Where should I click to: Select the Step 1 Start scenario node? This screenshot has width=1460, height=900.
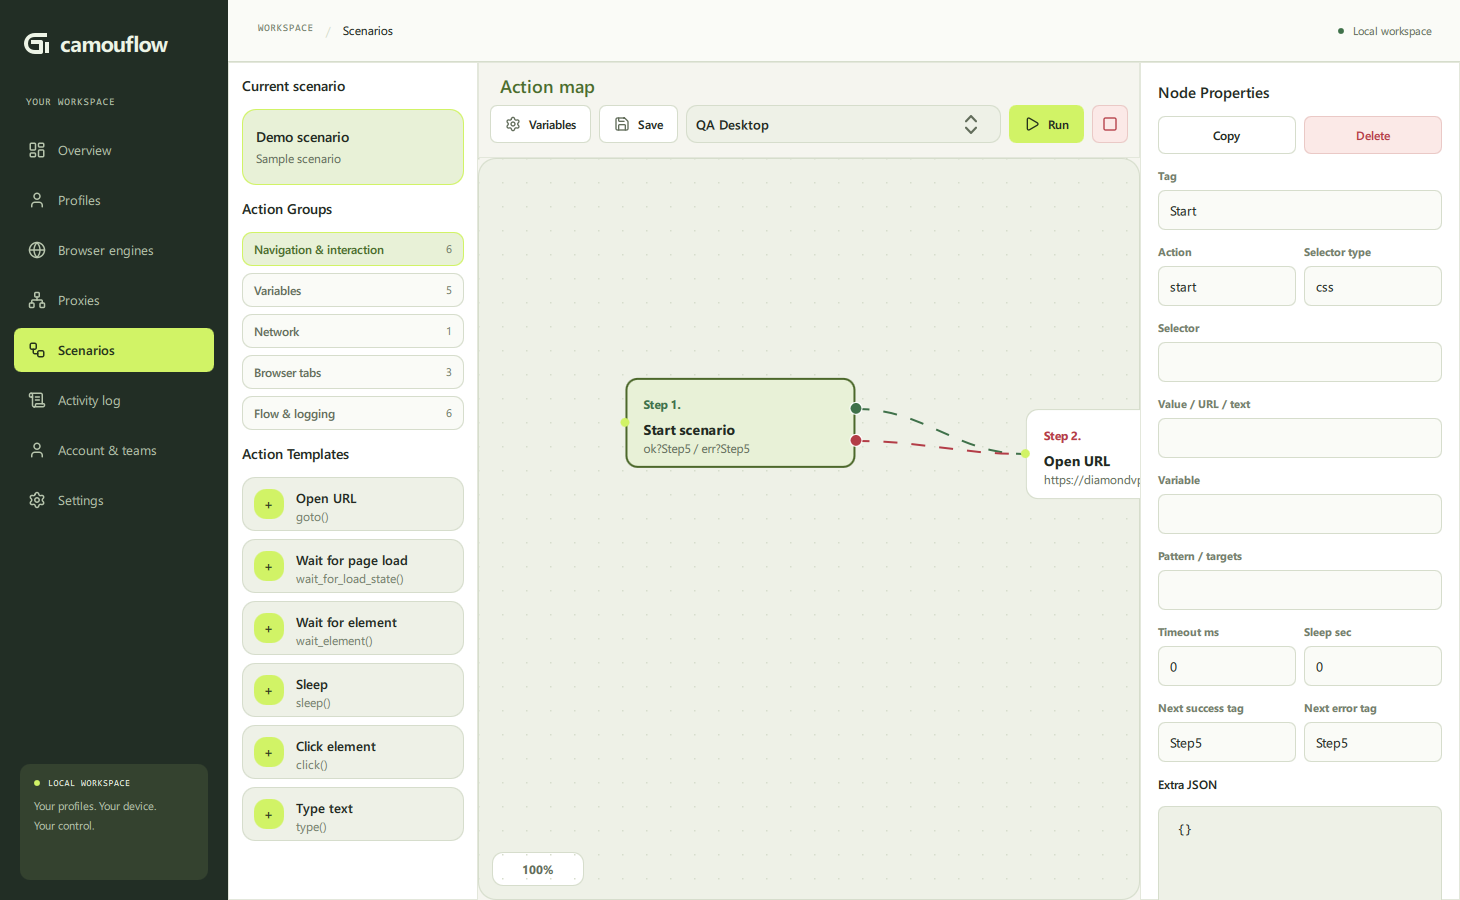tap(740, 423)
